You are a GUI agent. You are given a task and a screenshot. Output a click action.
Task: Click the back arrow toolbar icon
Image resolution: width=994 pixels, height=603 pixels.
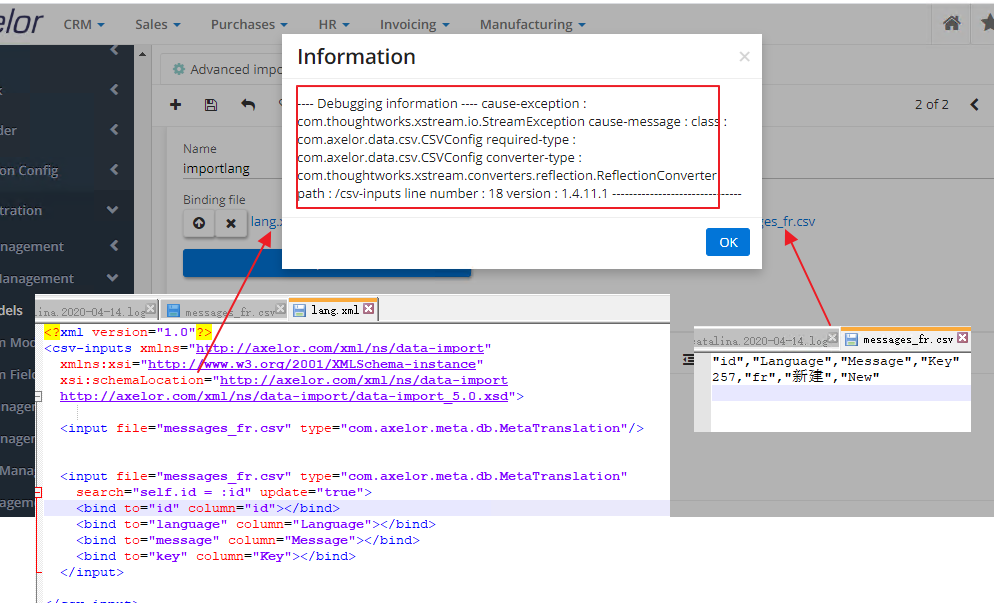[248, 105]
